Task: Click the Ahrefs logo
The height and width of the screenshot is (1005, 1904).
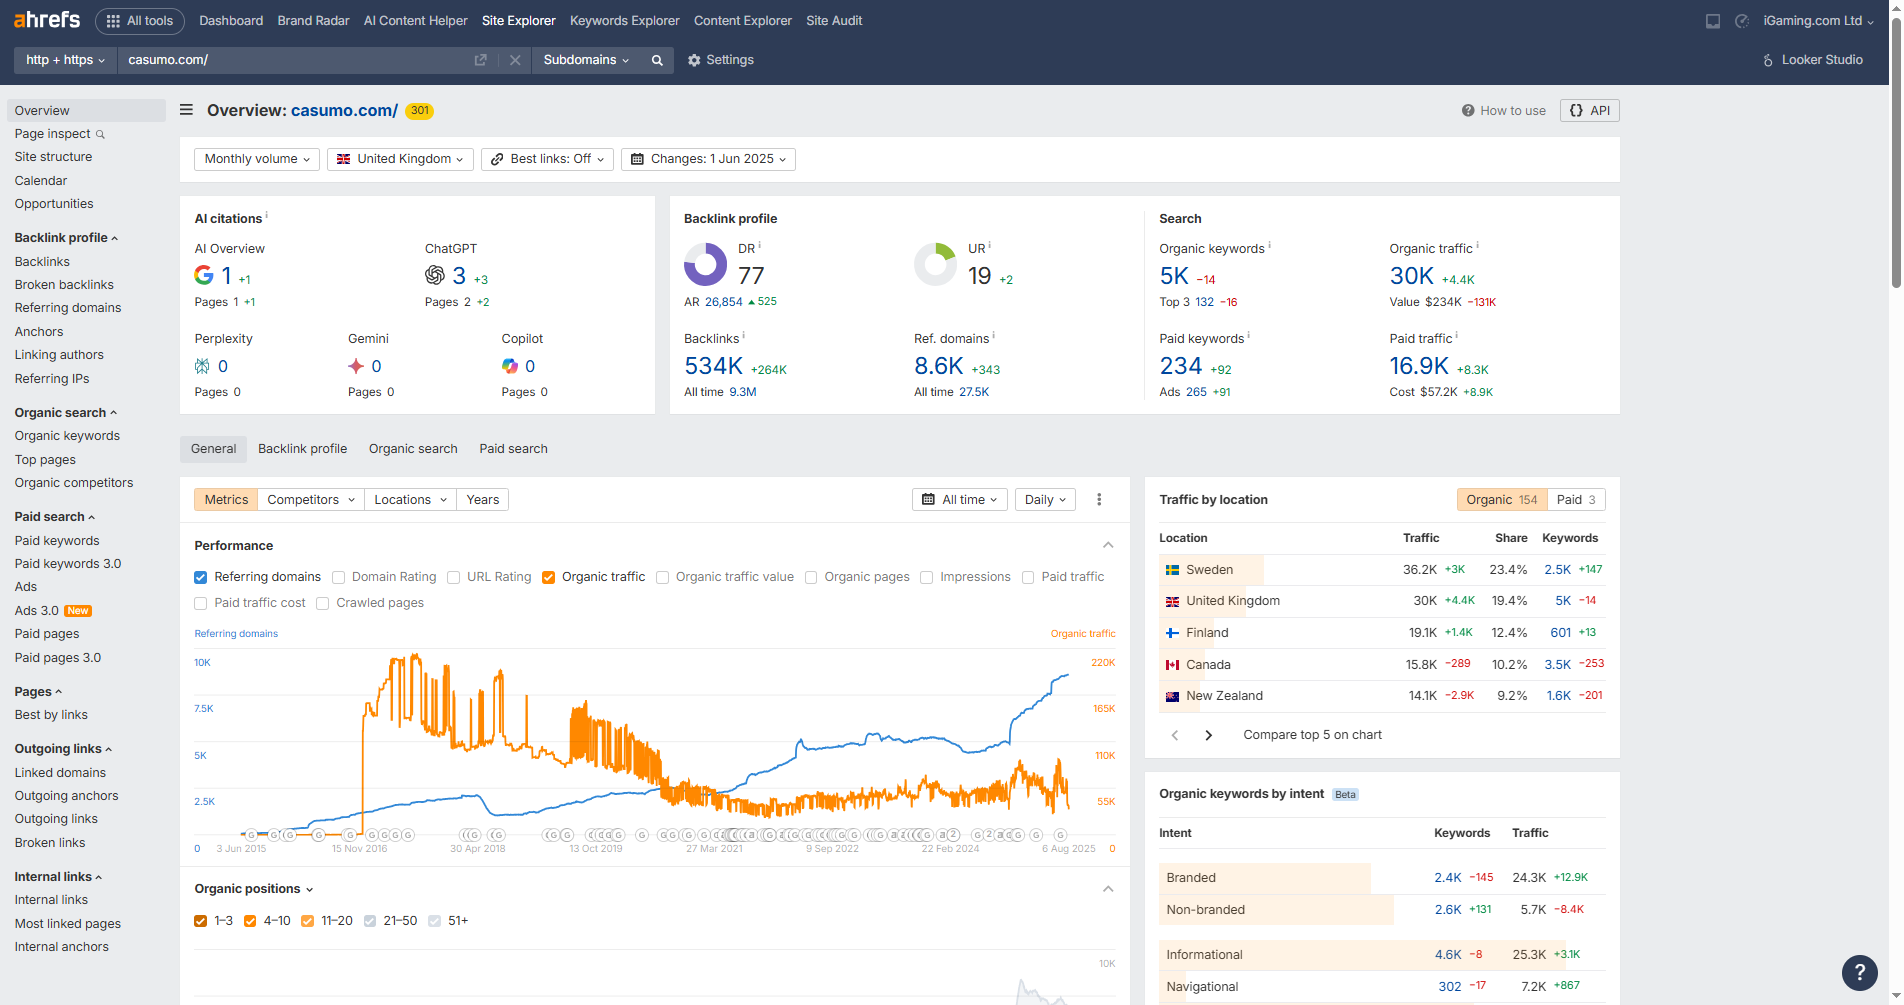Action: coord(47,20)
